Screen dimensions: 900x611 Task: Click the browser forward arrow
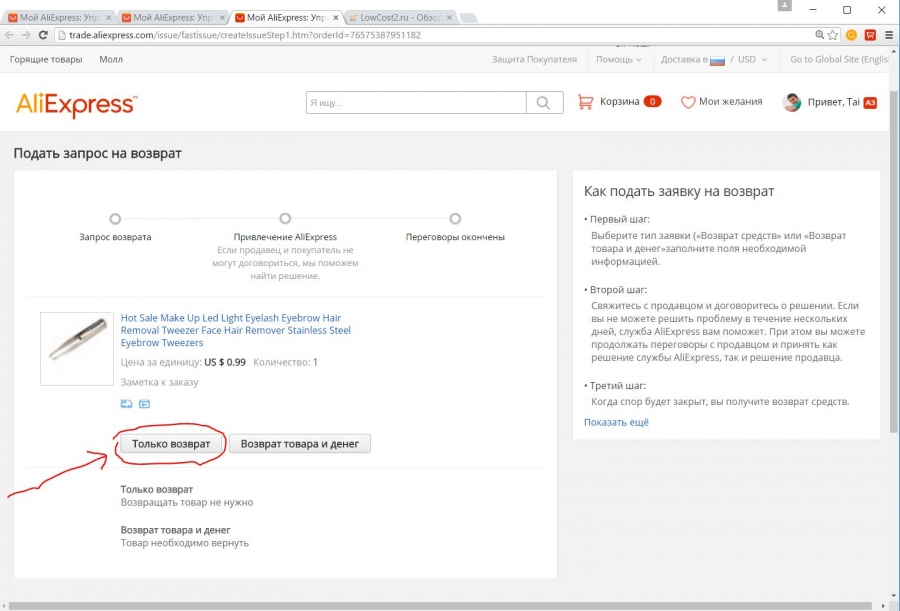pos(26,35)
